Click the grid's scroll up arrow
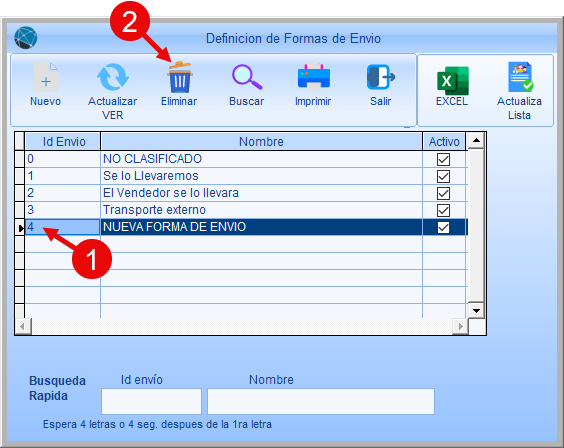 [x=476, y=141]
